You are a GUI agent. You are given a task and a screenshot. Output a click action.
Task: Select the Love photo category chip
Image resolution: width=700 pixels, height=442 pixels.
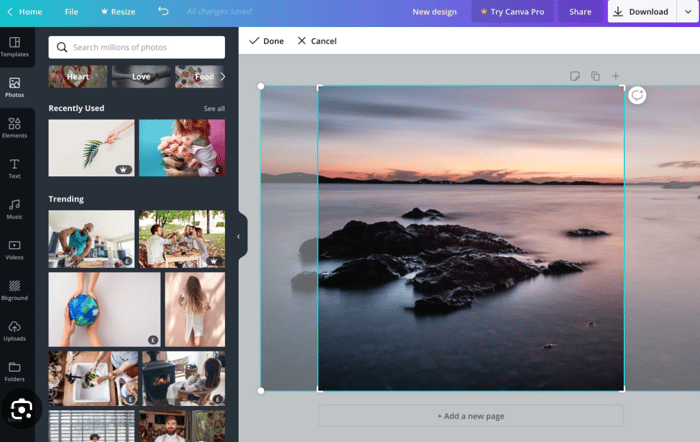(141, 77)
